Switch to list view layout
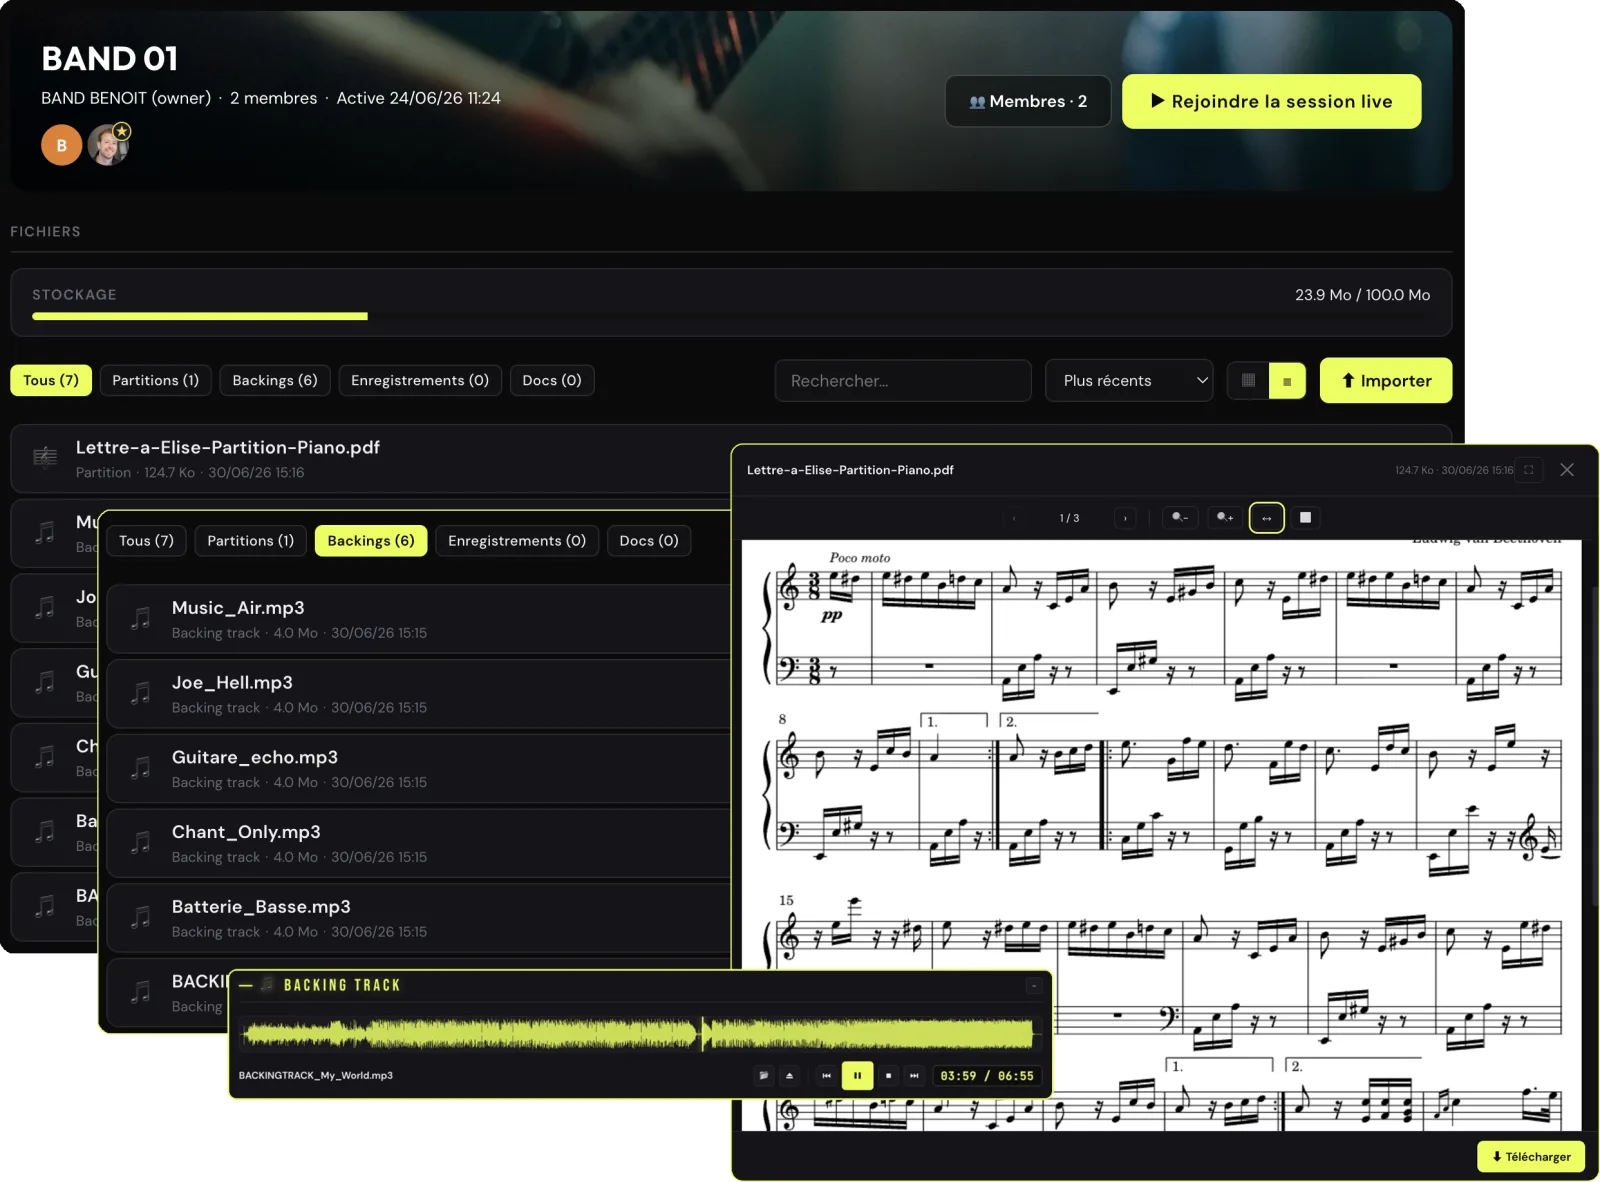This screenshot has width=1600, height=1182. pyautogui.click(x=1287, y=381)
